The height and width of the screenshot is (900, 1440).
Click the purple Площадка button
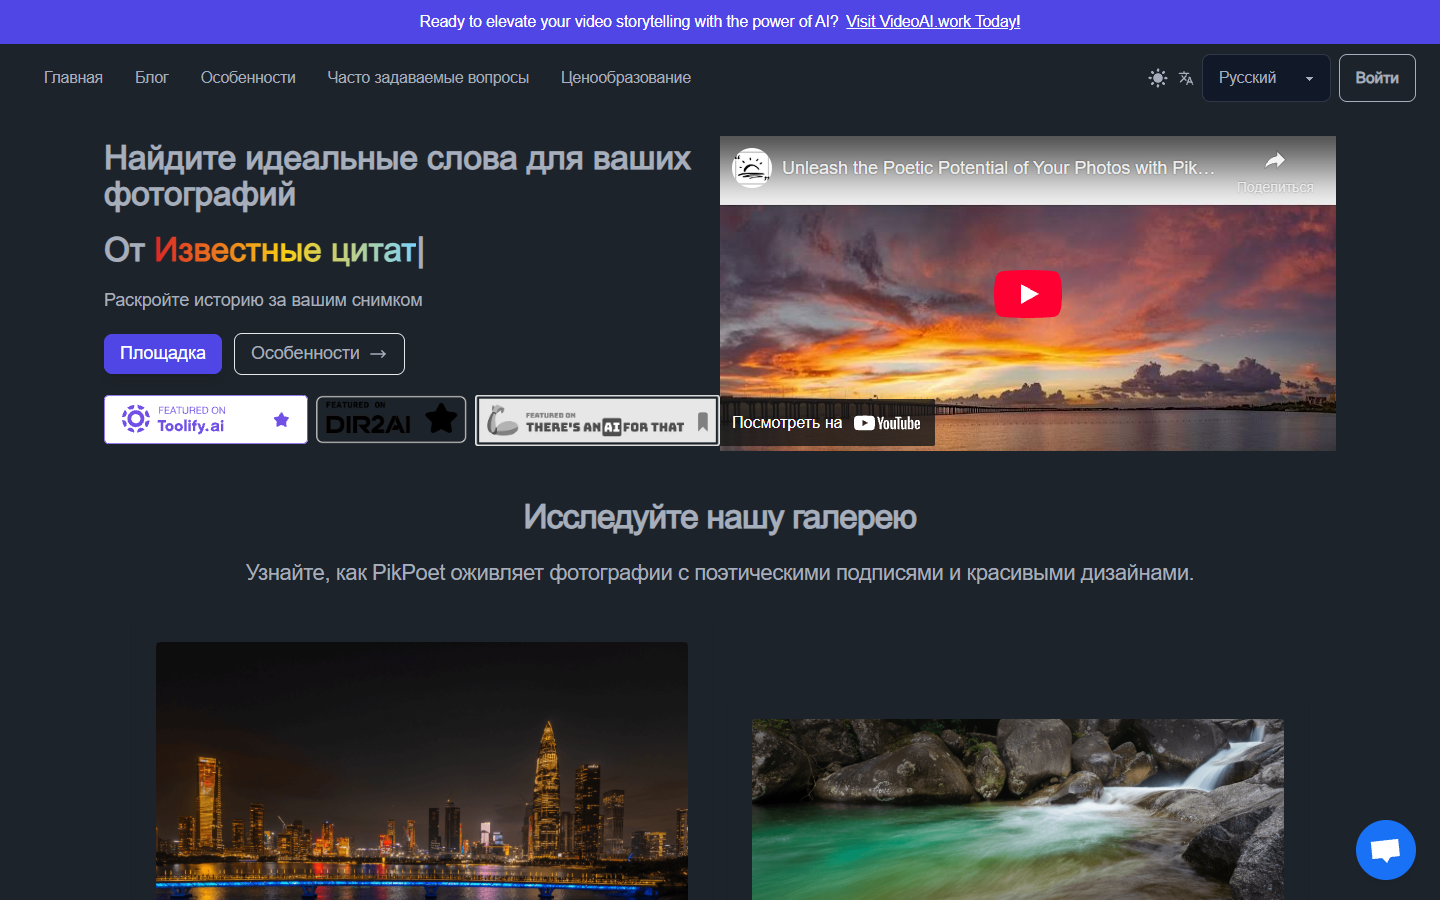(x=163, y=353)
